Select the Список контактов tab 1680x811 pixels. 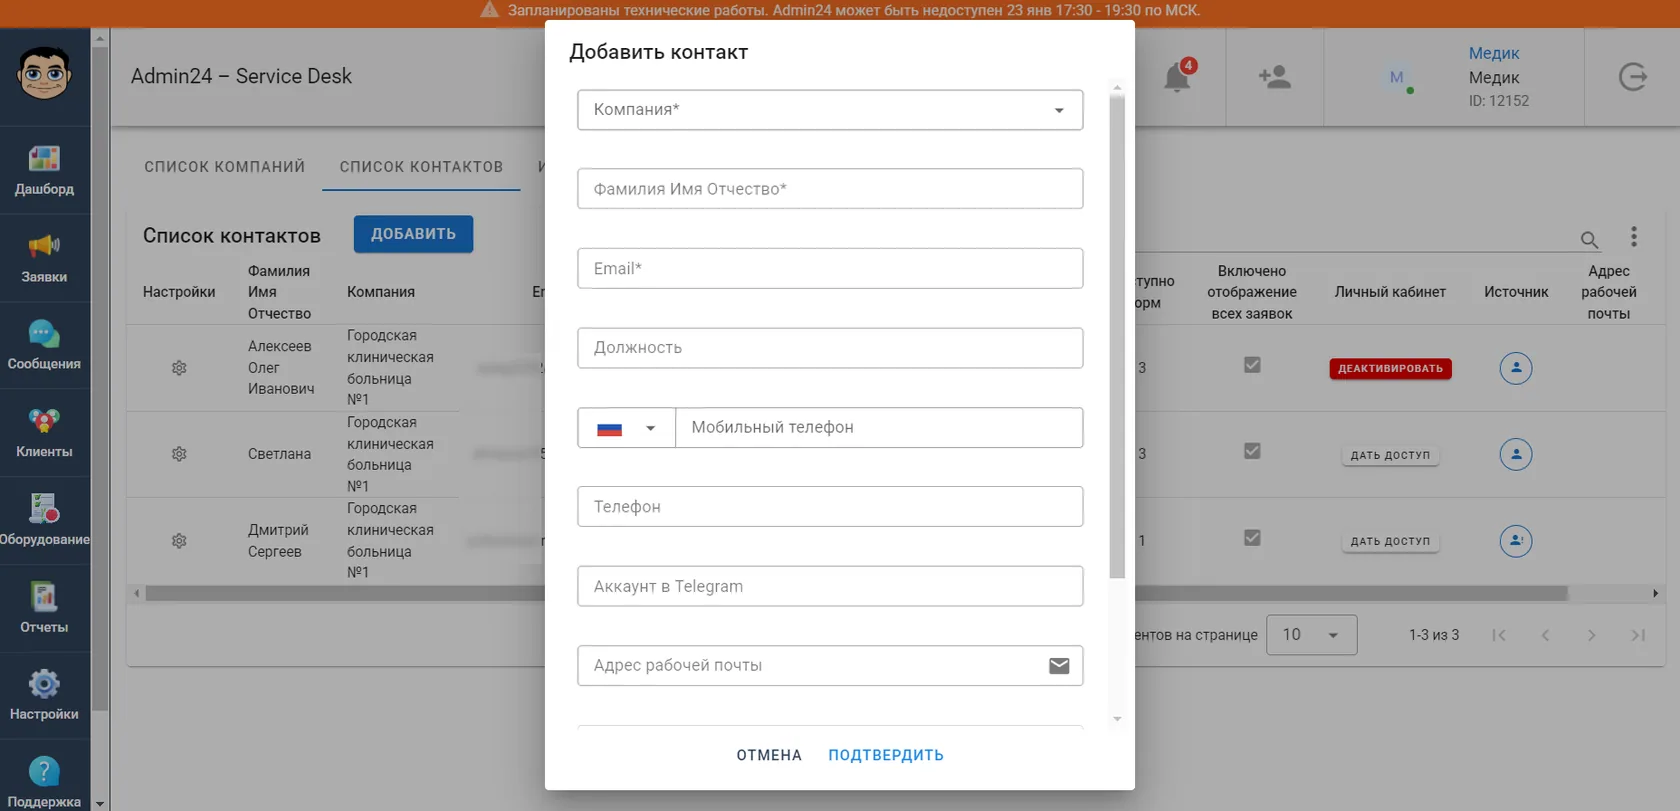click(x=421, y=167)
